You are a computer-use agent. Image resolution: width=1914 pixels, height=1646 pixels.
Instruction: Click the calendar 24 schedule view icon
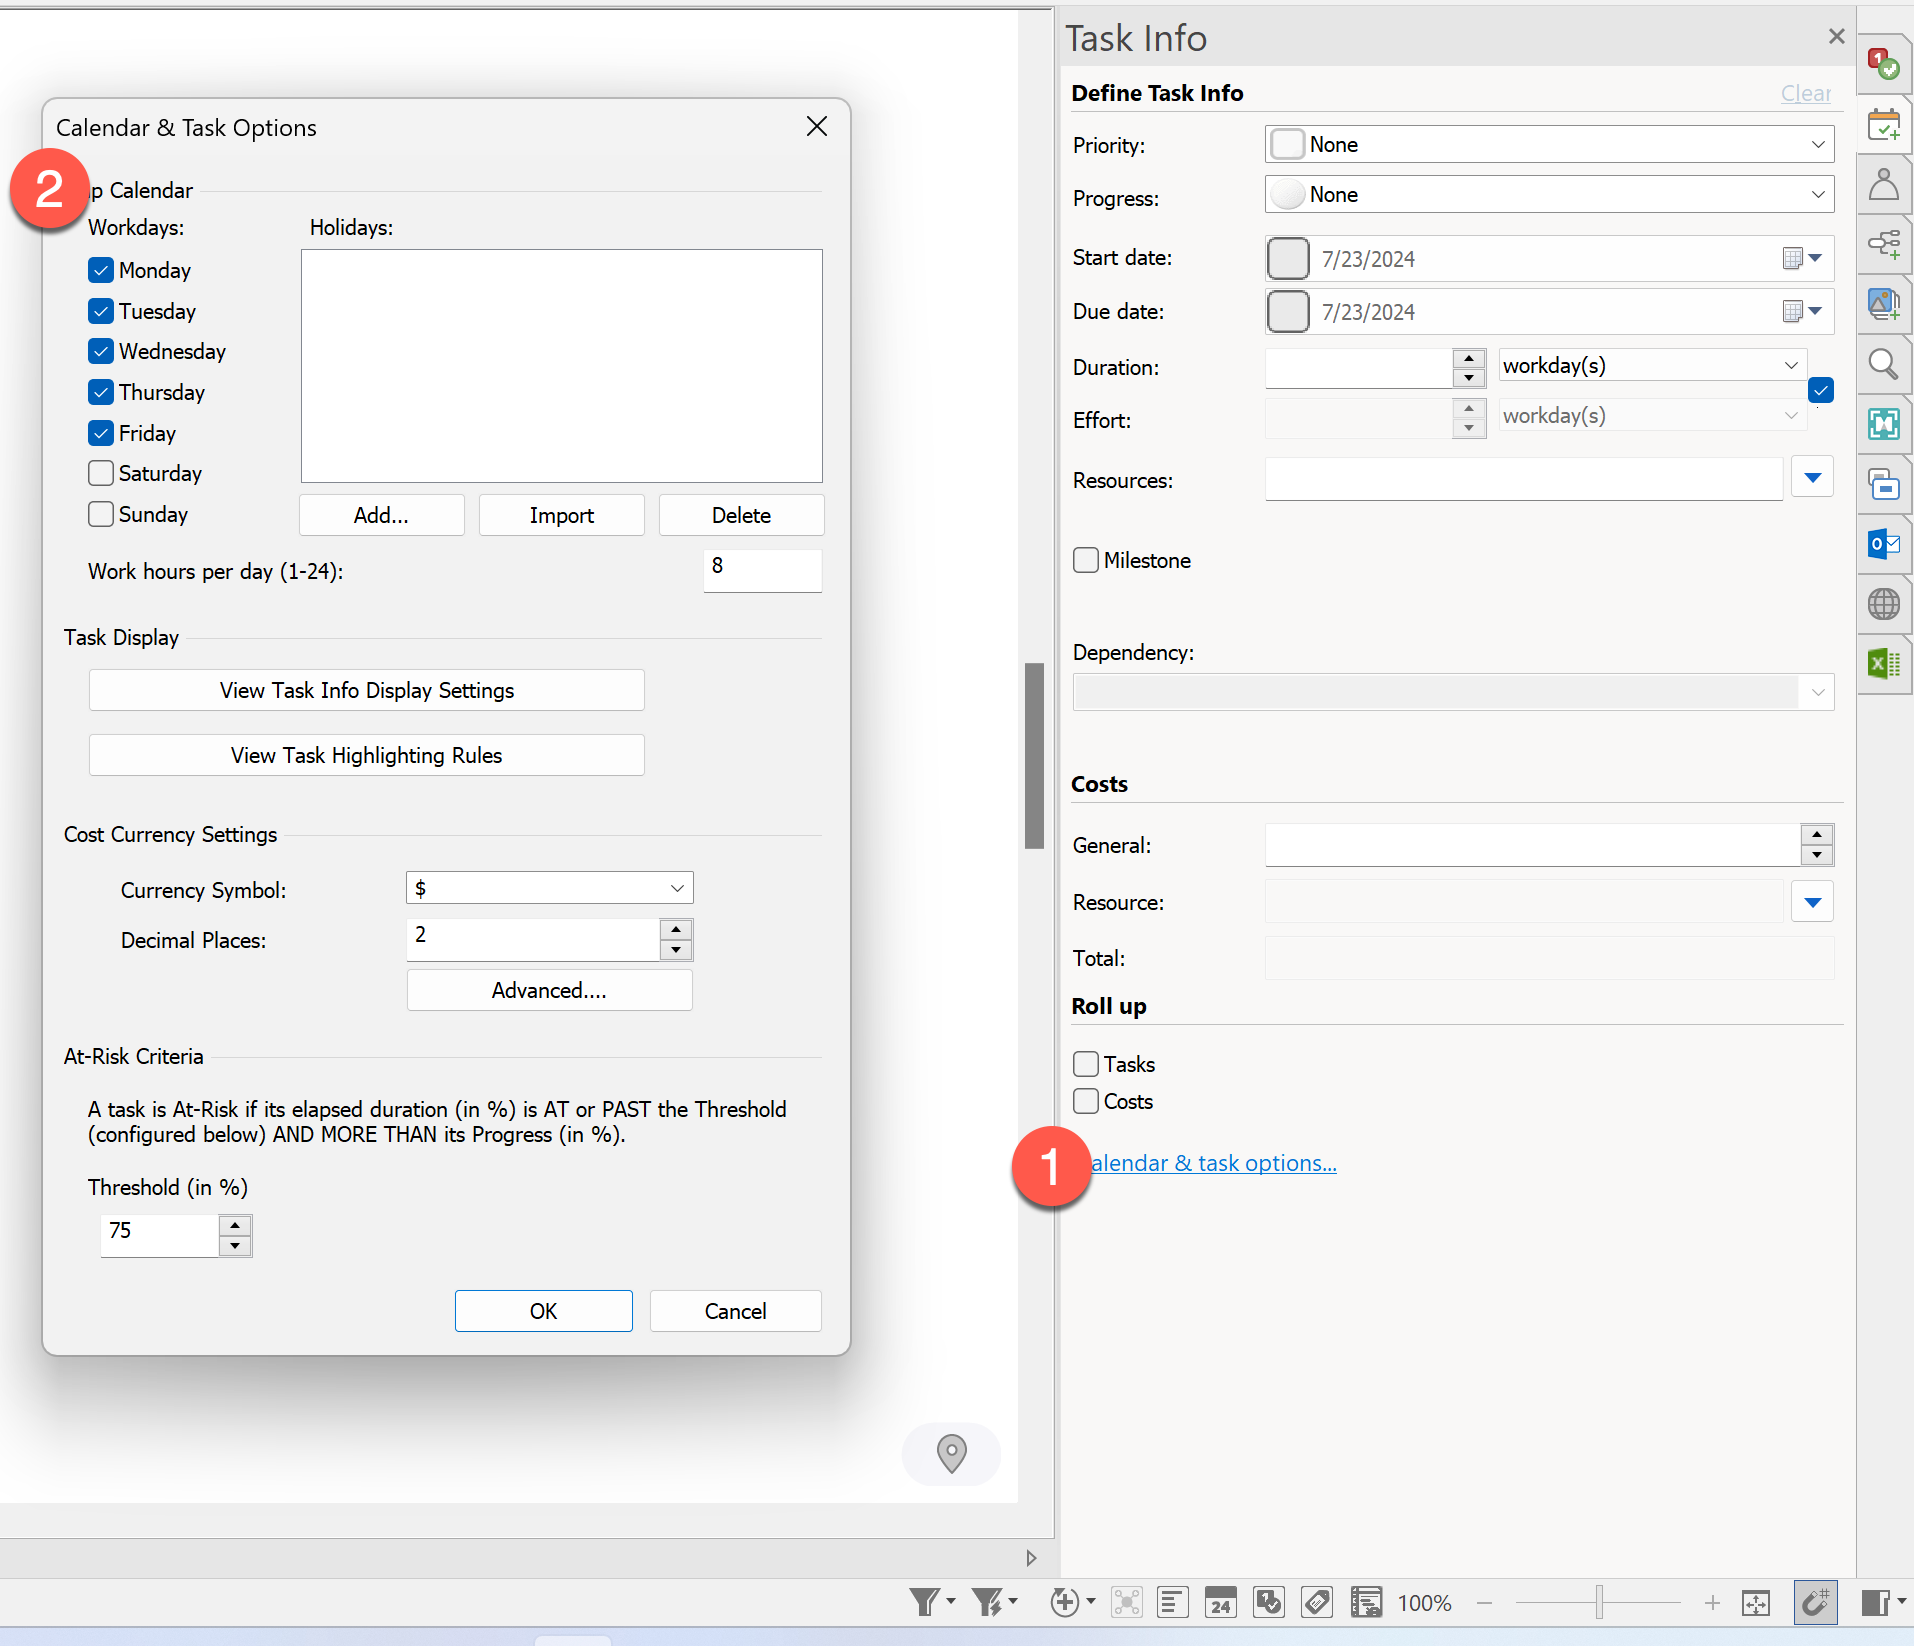[1220, 1603]
